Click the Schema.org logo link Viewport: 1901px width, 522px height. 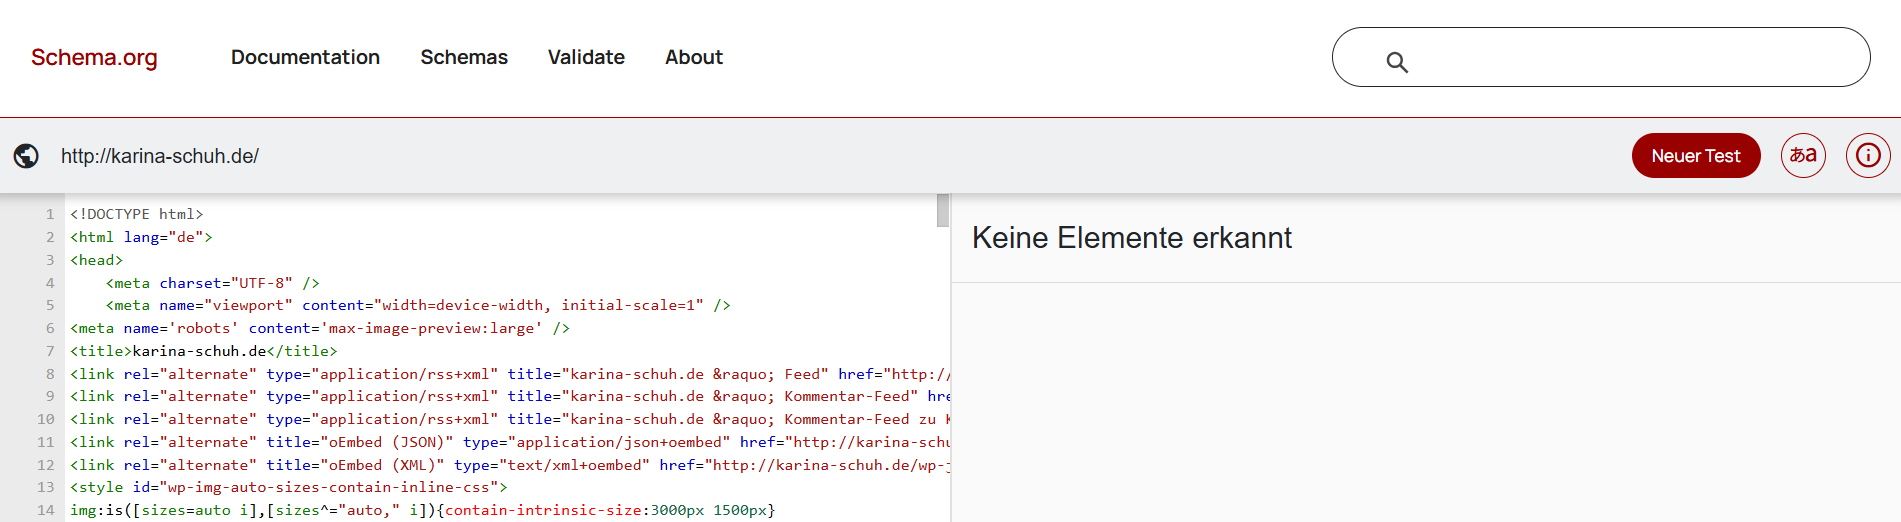[x=94, y=57]
